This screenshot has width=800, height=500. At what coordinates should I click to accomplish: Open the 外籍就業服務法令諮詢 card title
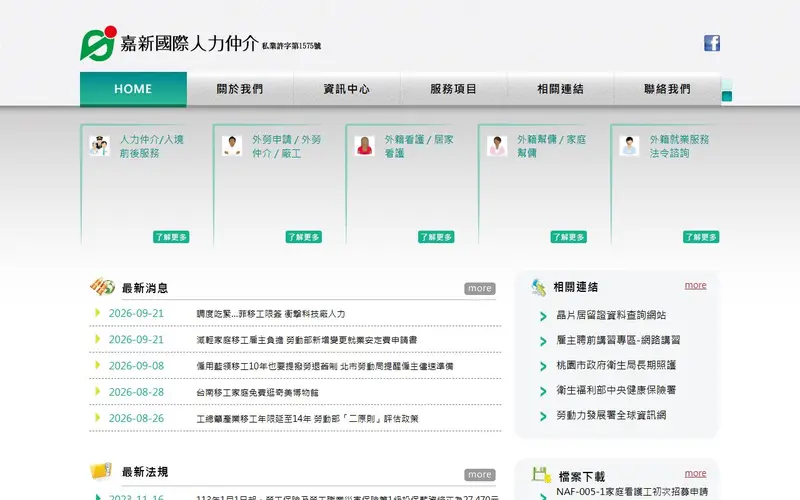coord(679,146)
